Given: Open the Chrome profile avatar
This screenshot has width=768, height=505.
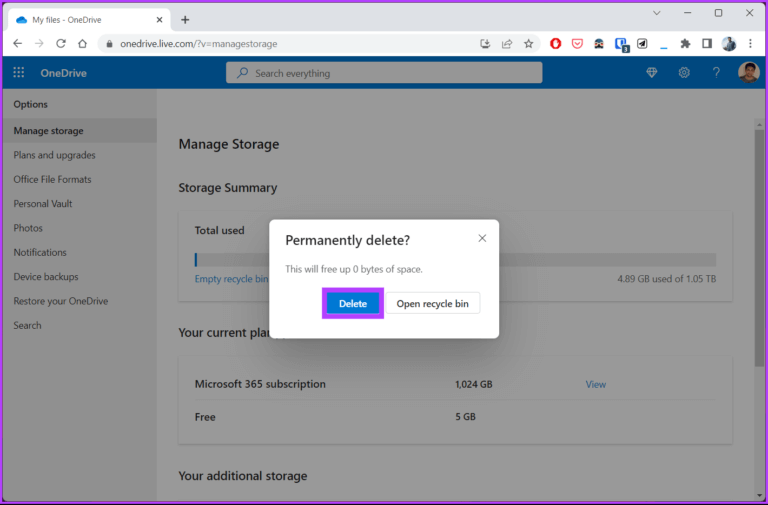Looking at the screenshot, I should point(729,44).
